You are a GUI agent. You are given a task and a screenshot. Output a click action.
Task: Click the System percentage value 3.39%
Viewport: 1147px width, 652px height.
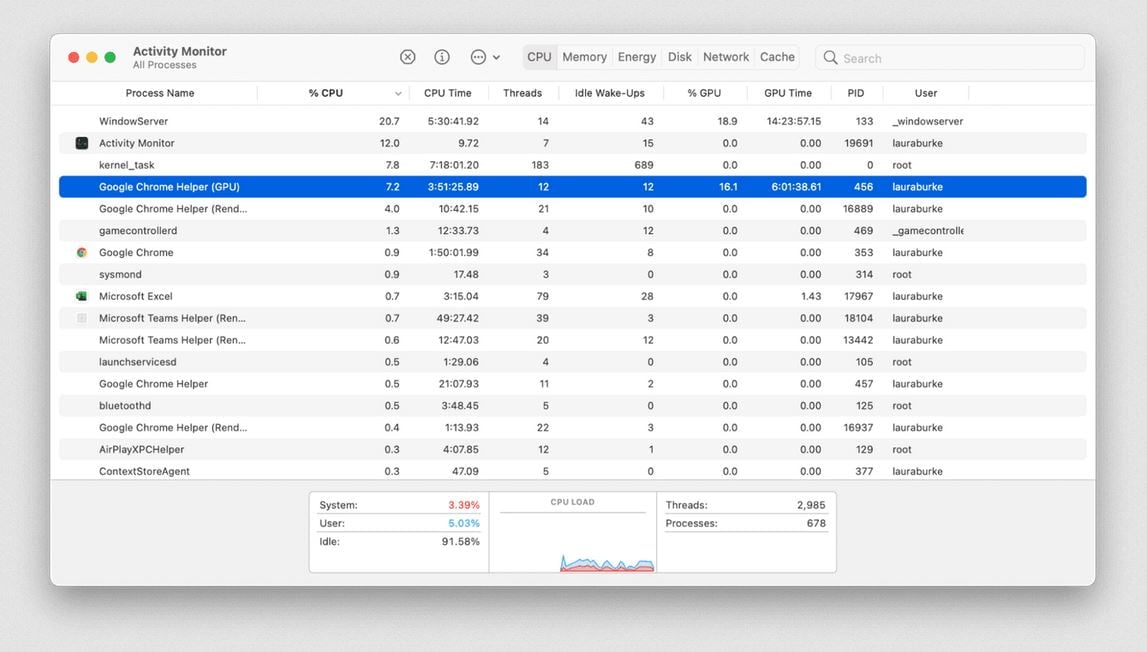[464, 505]
